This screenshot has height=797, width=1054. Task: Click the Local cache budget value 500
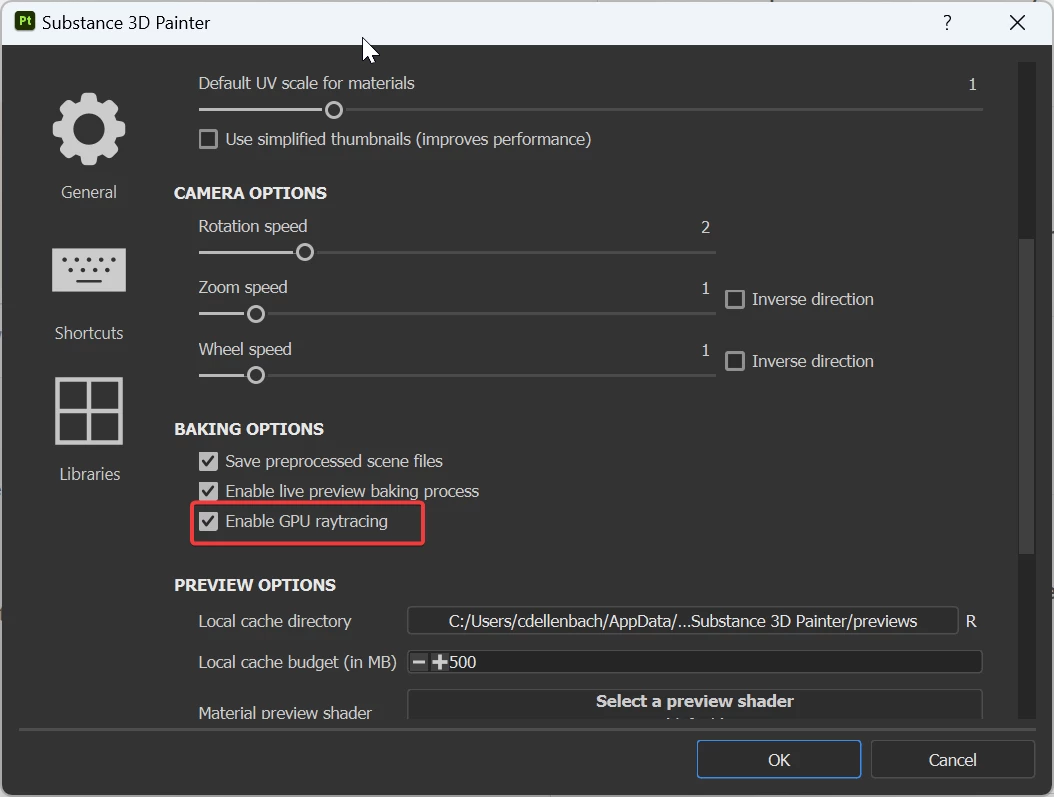(x=462, y=662)
